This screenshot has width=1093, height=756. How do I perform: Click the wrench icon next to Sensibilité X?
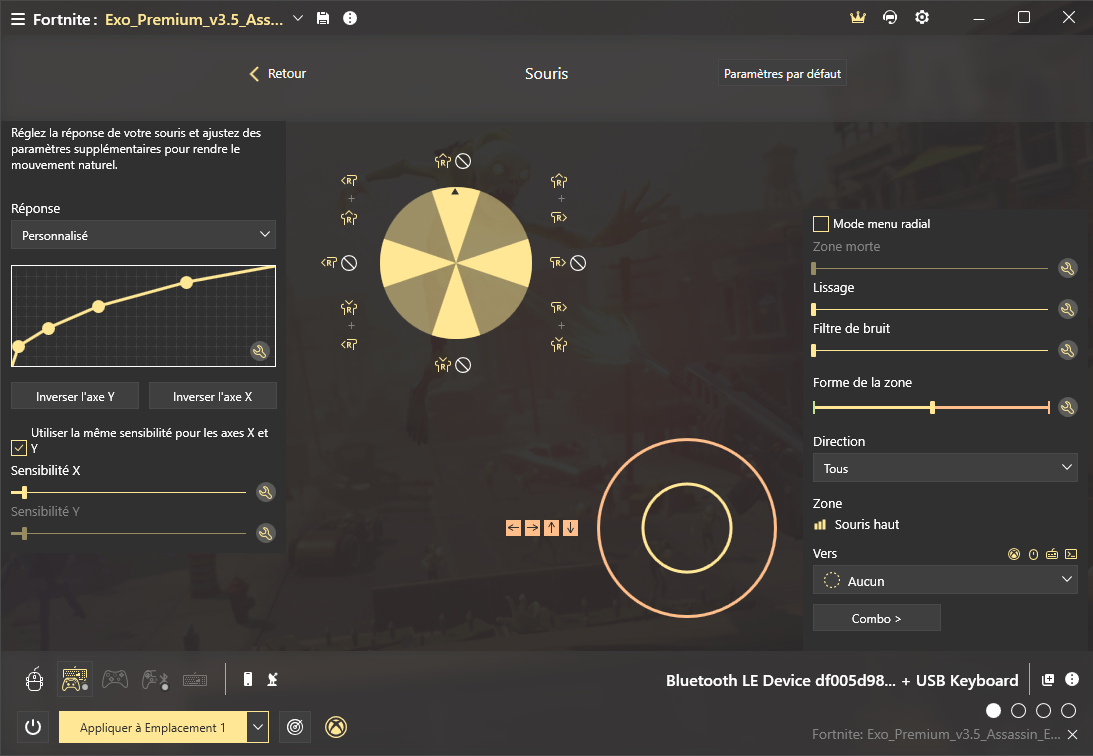point(266,492)
